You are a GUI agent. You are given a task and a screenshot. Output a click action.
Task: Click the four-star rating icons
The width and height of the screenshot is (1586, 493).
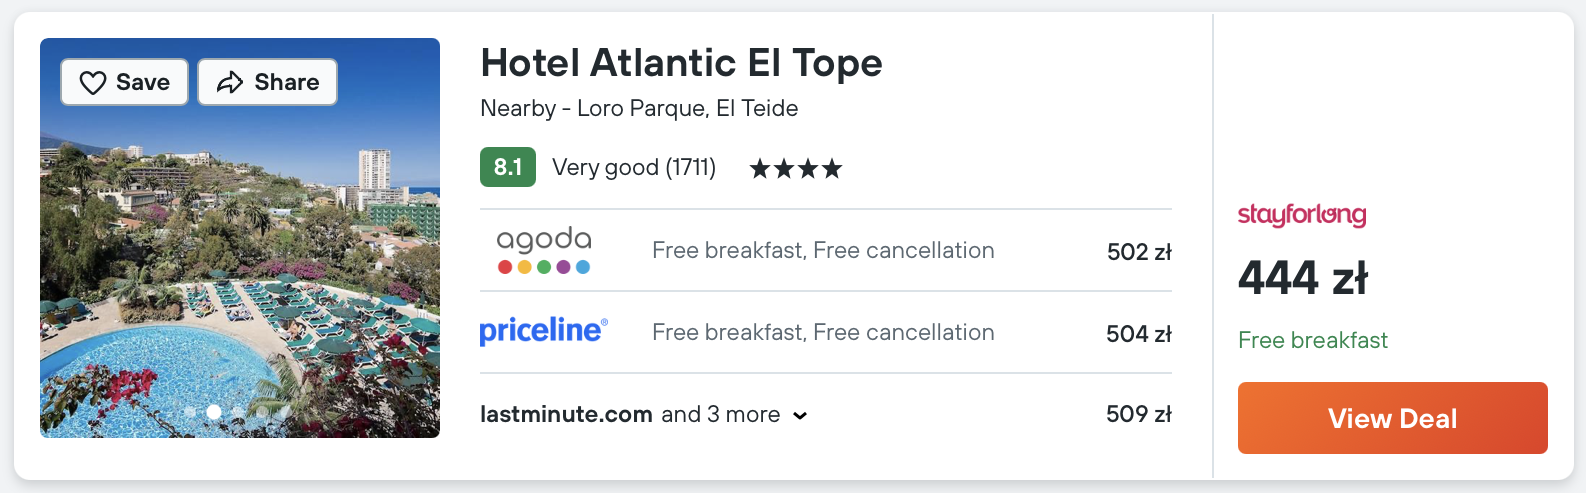coord(796,168)
